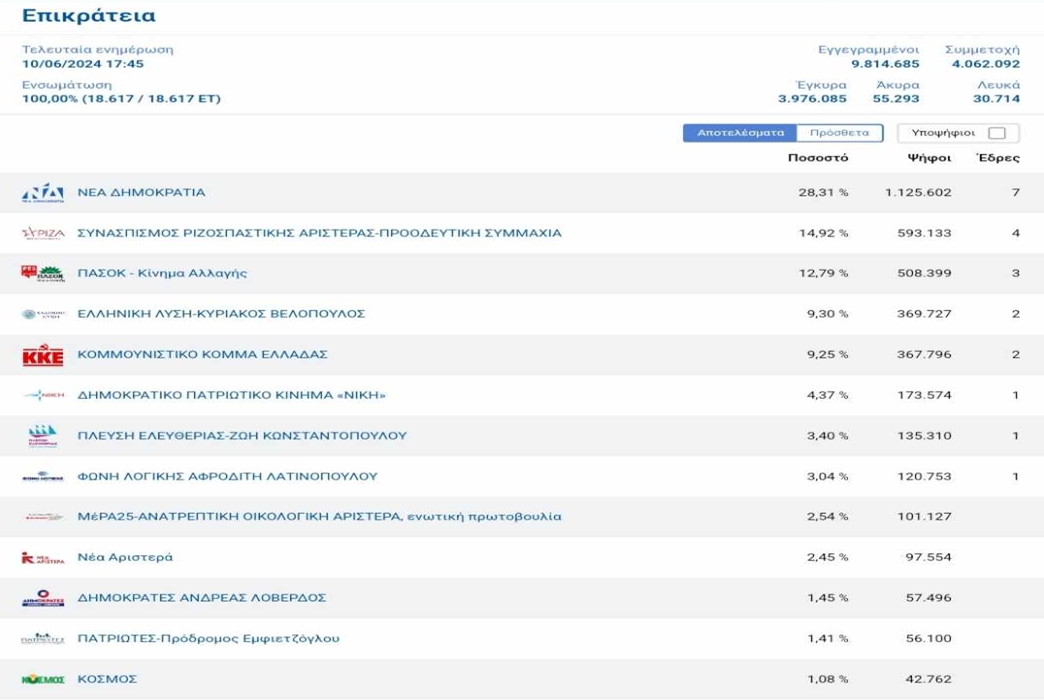Click the ΚΟΣΜΟΣ party logo

click(43, 680)
